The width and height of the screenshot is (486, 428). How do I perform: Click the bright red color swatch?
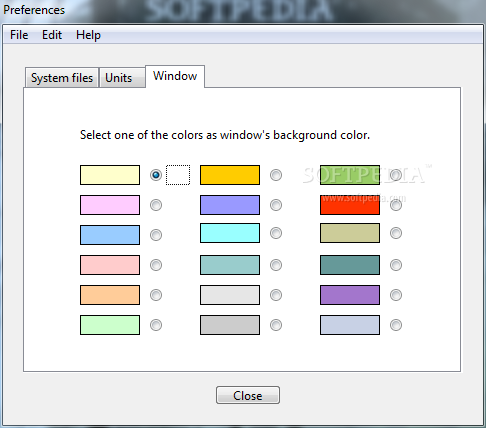point(350,205)
